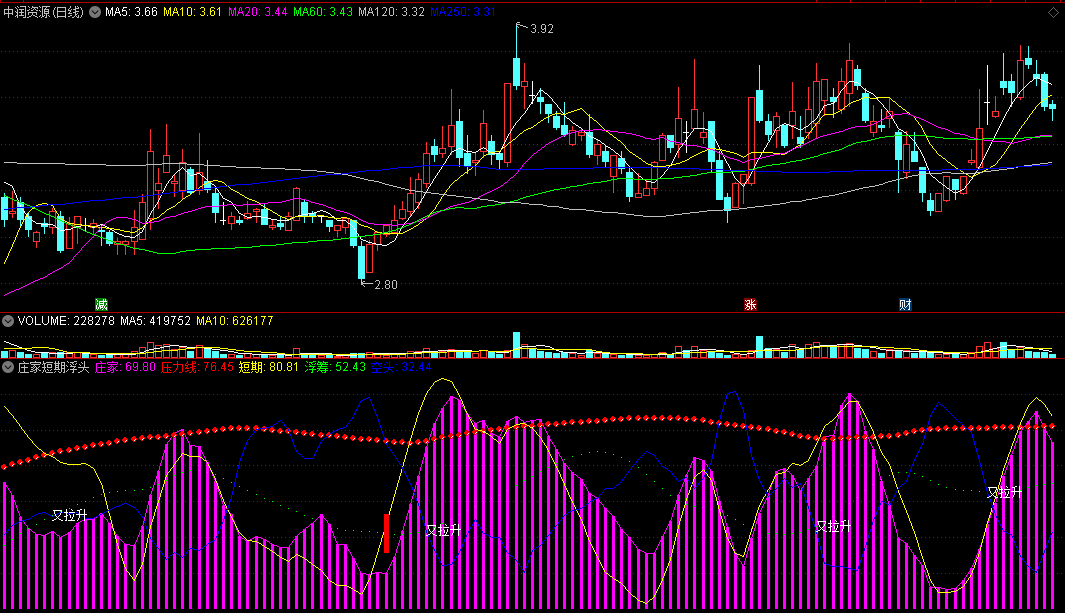This screenshot has width=1065, height=613.
Task: Click the 又拉升 label below 张 marker area
Action: click(x=833, y=526)
